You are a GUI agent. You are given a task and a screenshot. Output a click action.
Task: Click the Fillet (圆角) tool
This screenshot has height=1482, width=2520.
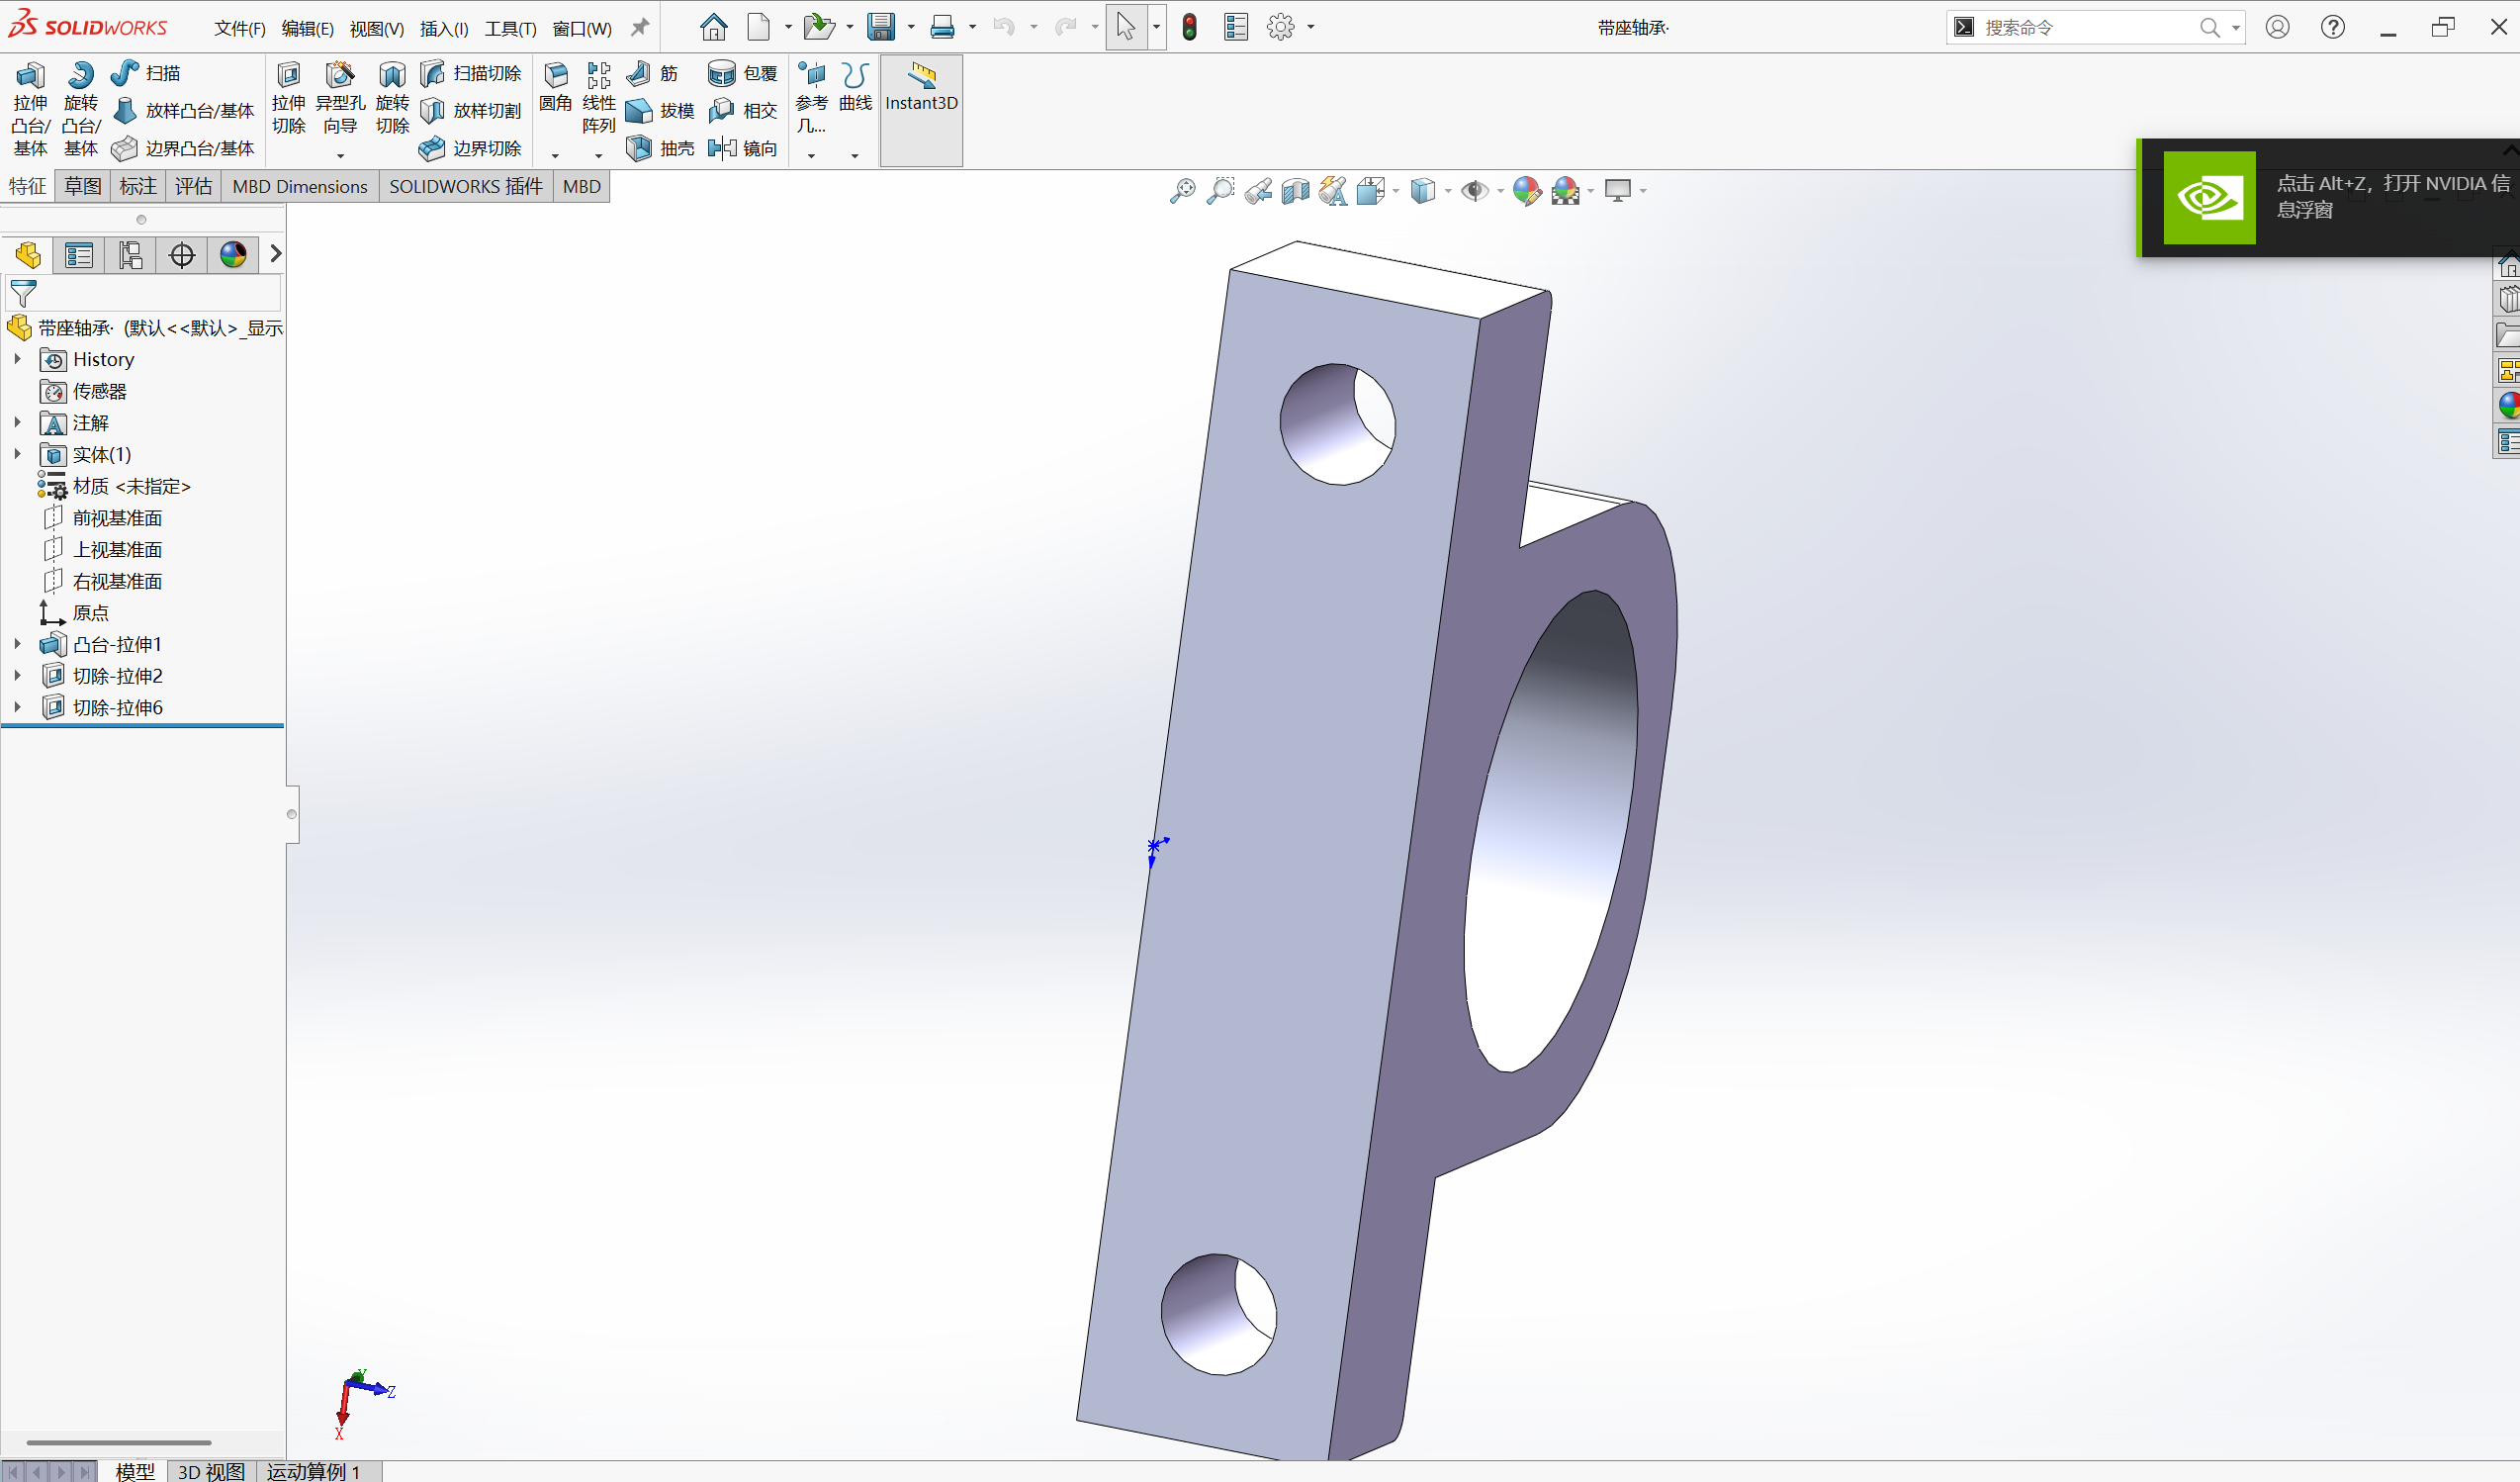[x=555, y=86]
